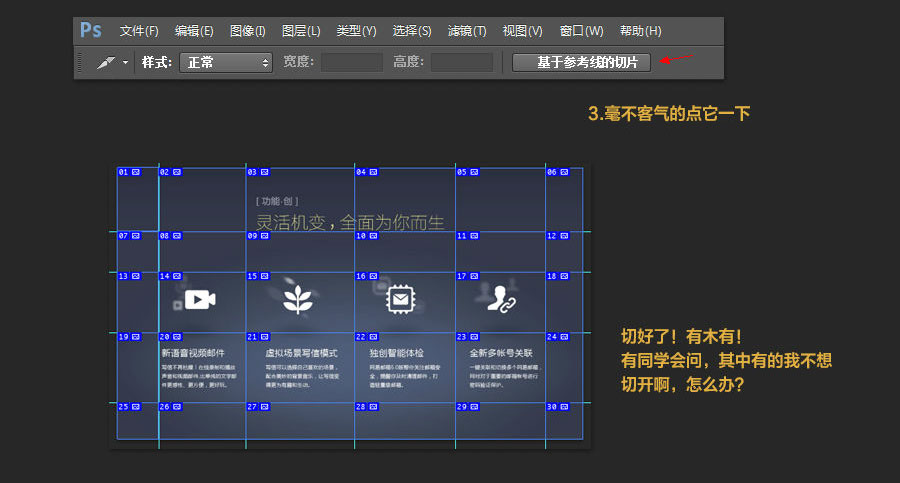Open the 滤镜(T) menu
900x483 pixels.
click(x=466, y=31)
